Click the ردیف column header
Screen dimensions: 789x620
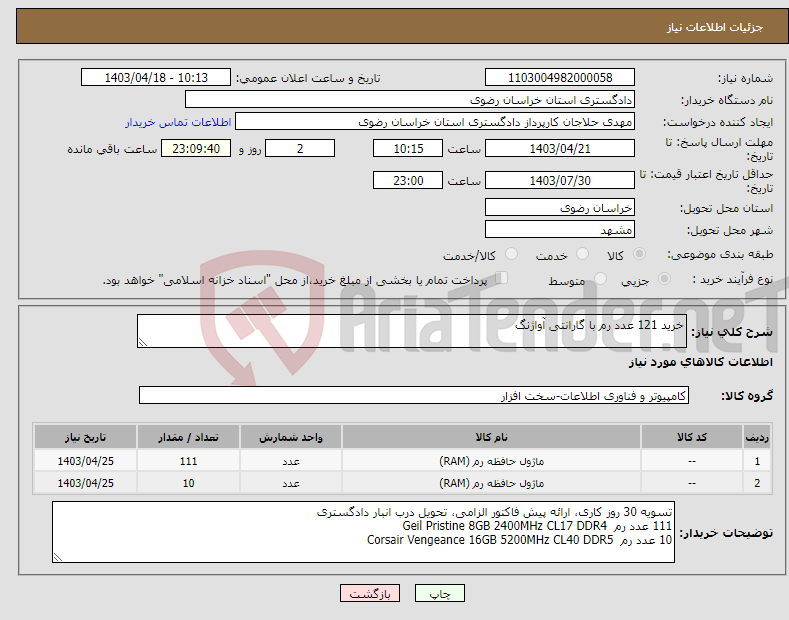point(757,437)
